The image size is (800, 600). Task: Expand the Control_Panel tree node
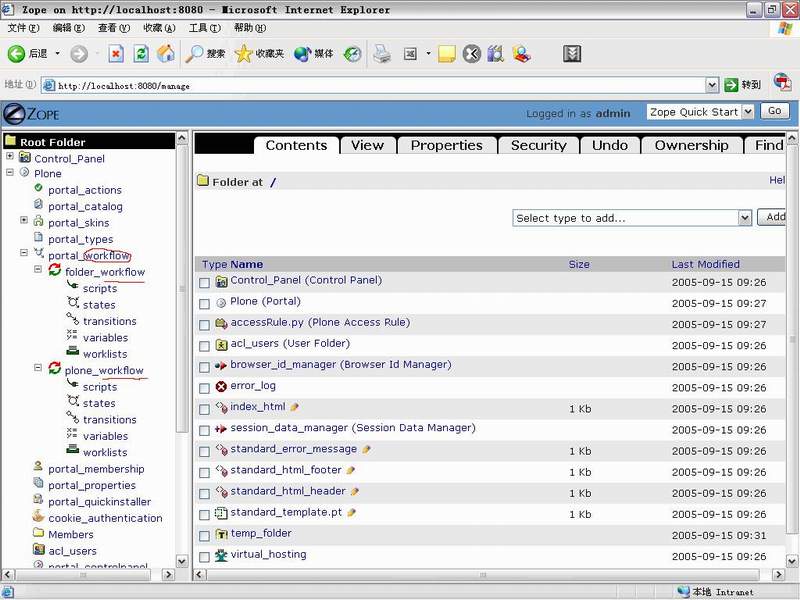[10, 156]
